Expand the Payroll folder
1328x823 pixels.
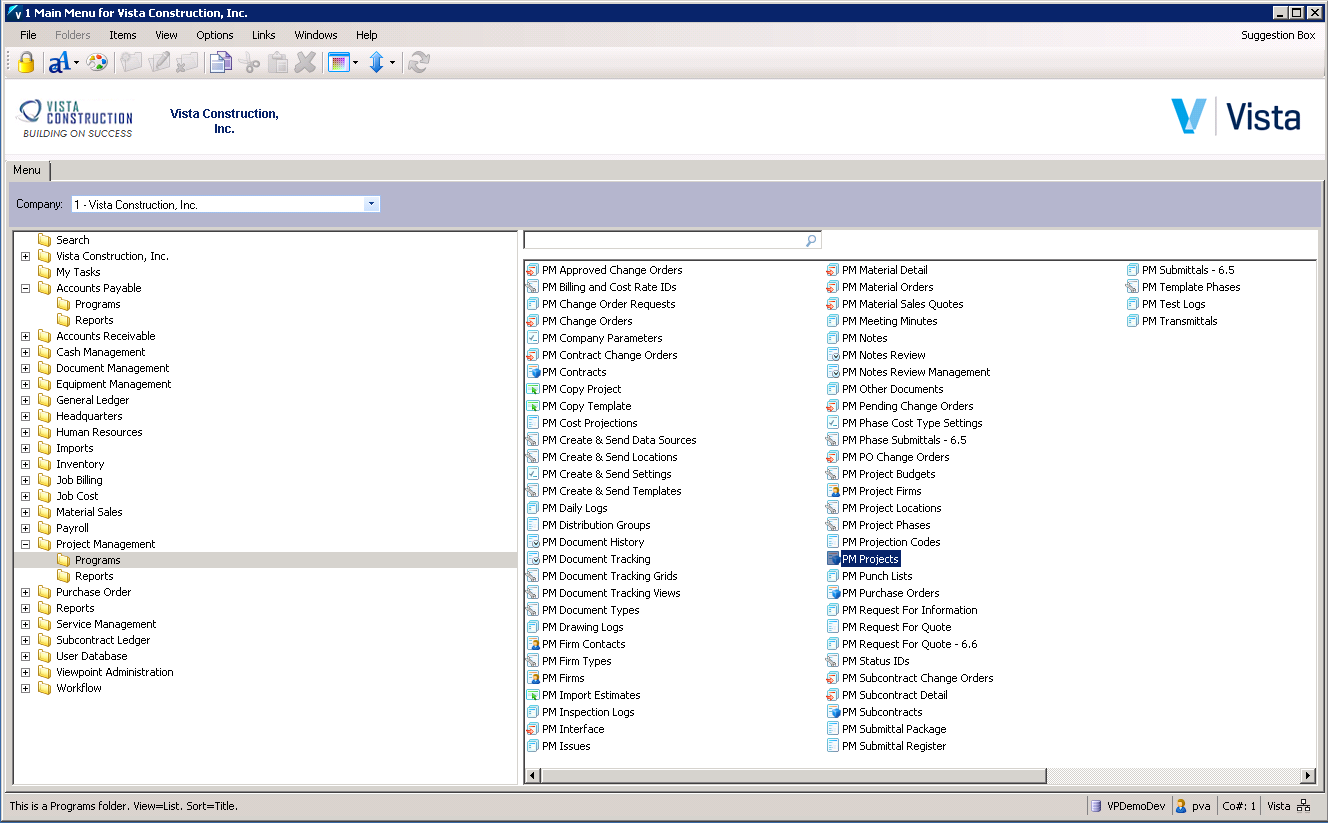pos(25,528)
